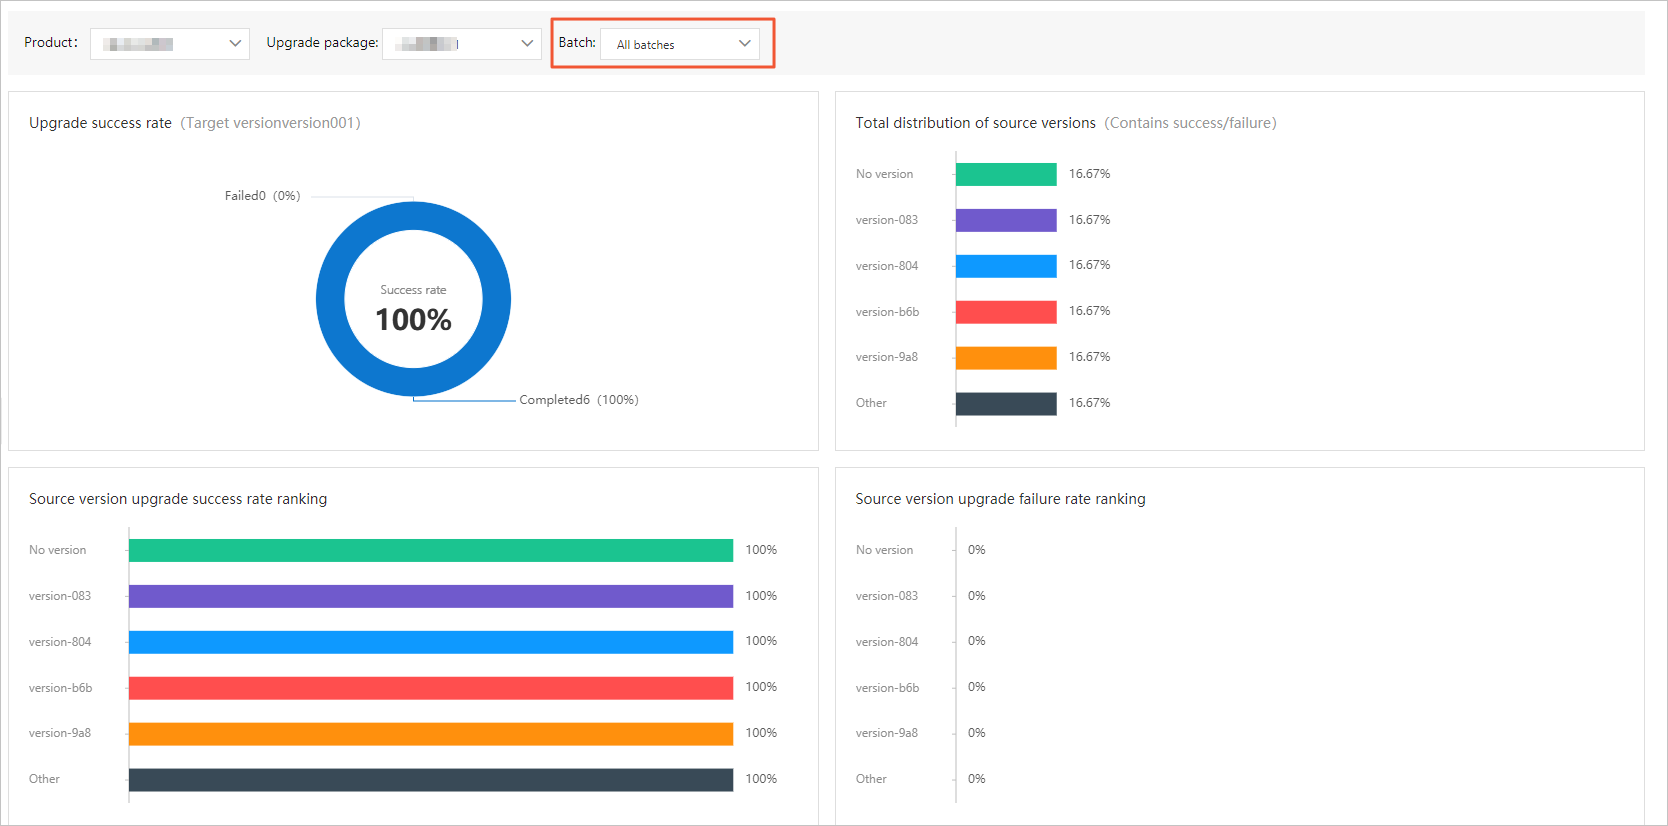Click No version label in distribution chart
1668x826 pixels.
pos(884,174)
